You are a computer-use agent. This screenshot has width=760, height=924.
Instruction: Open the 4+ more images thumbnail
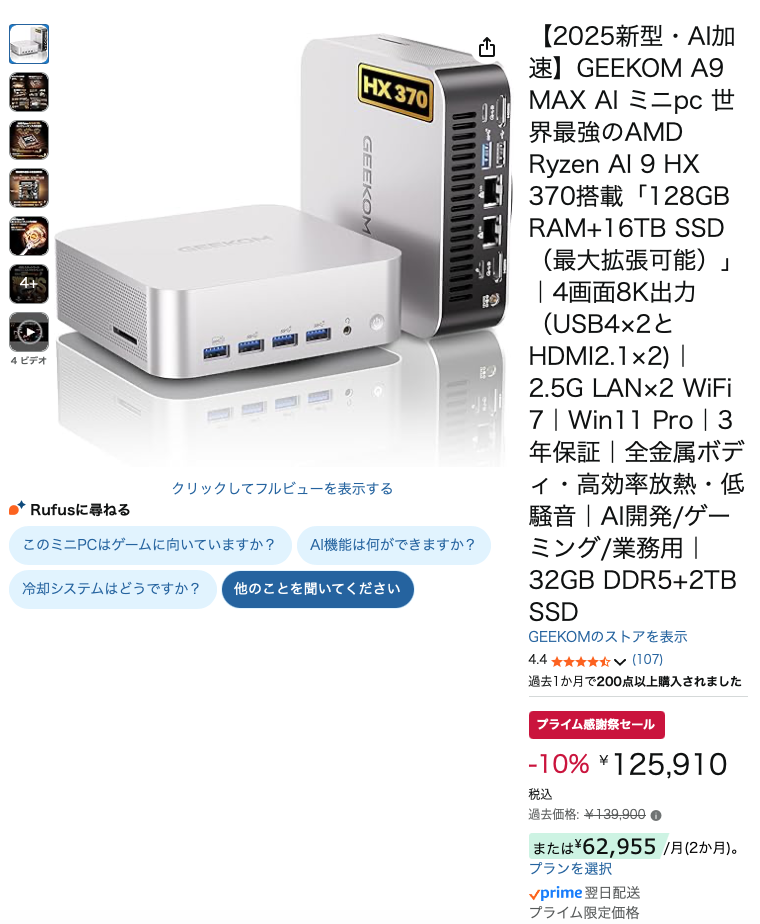(x=29, y=284)
